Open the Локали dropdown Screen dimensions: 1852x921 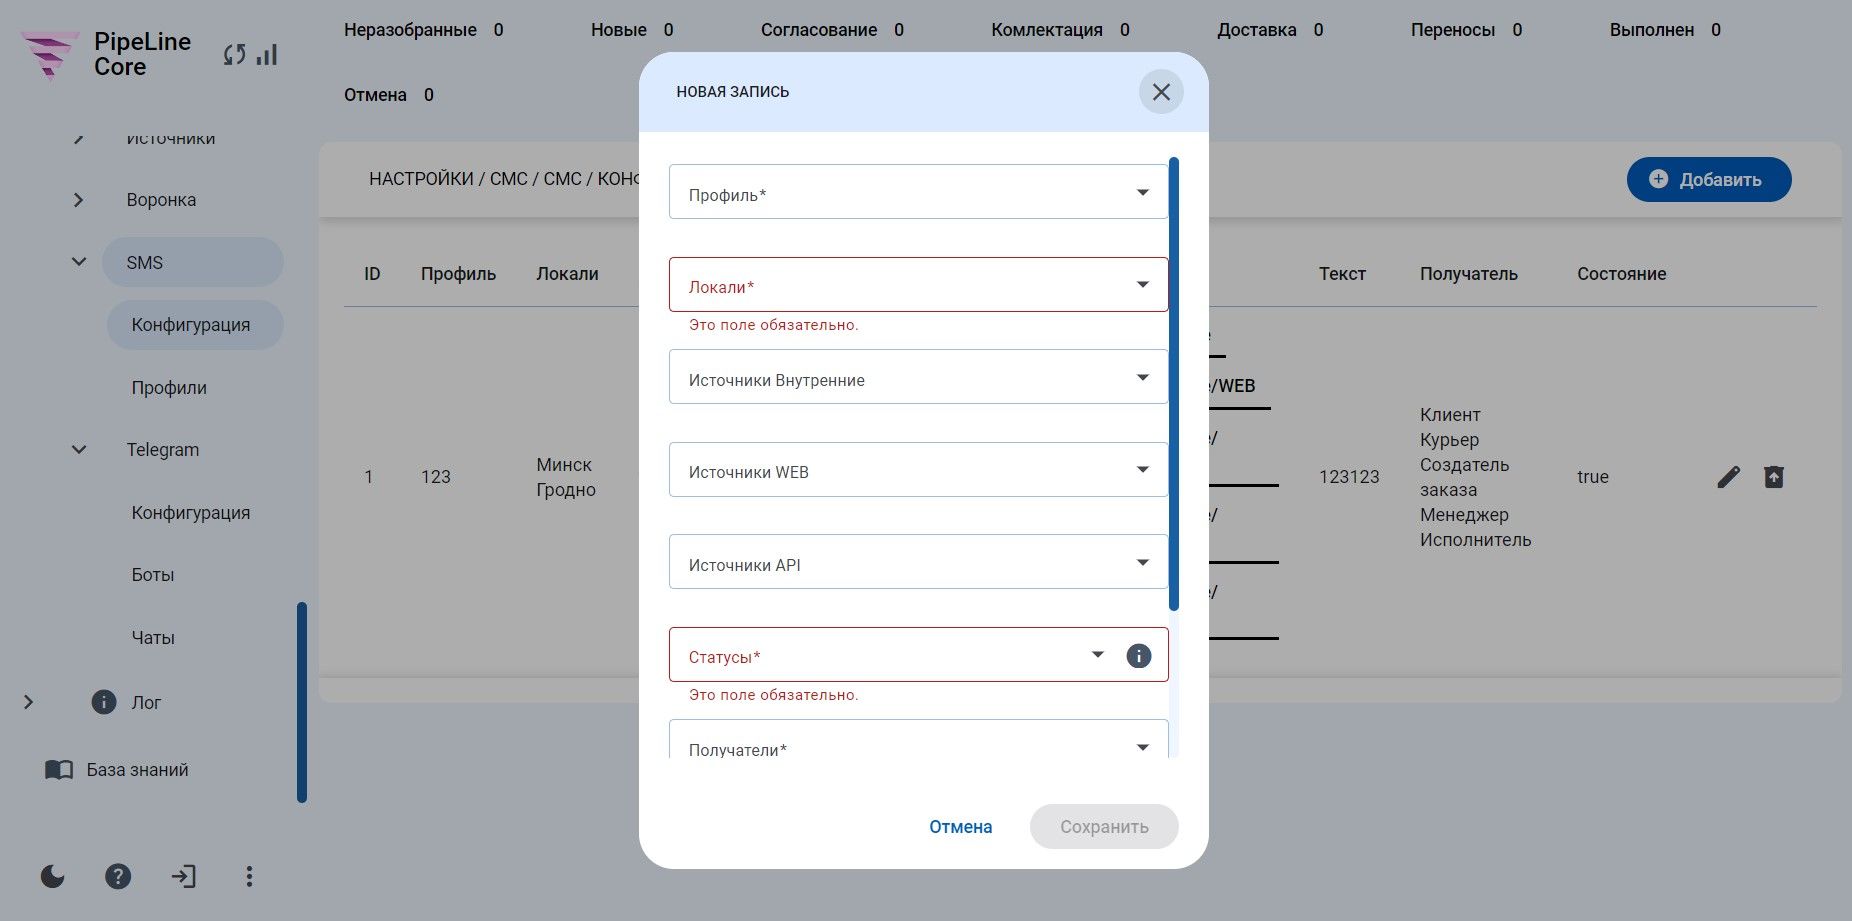pos(918,285)
